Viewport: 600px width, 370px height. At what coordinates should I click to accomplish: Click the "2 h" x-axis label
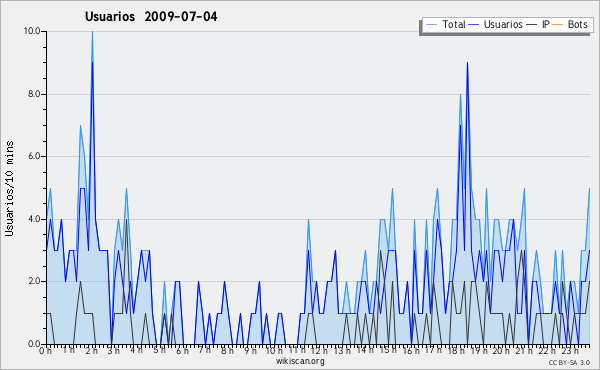91,350
